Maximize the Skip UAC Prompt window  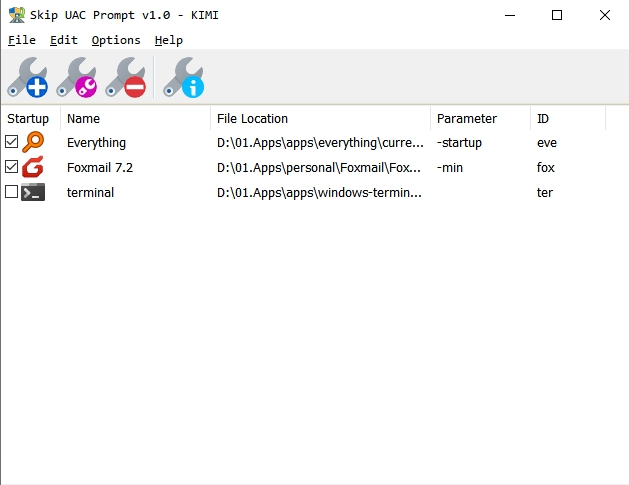pos(557,15)
